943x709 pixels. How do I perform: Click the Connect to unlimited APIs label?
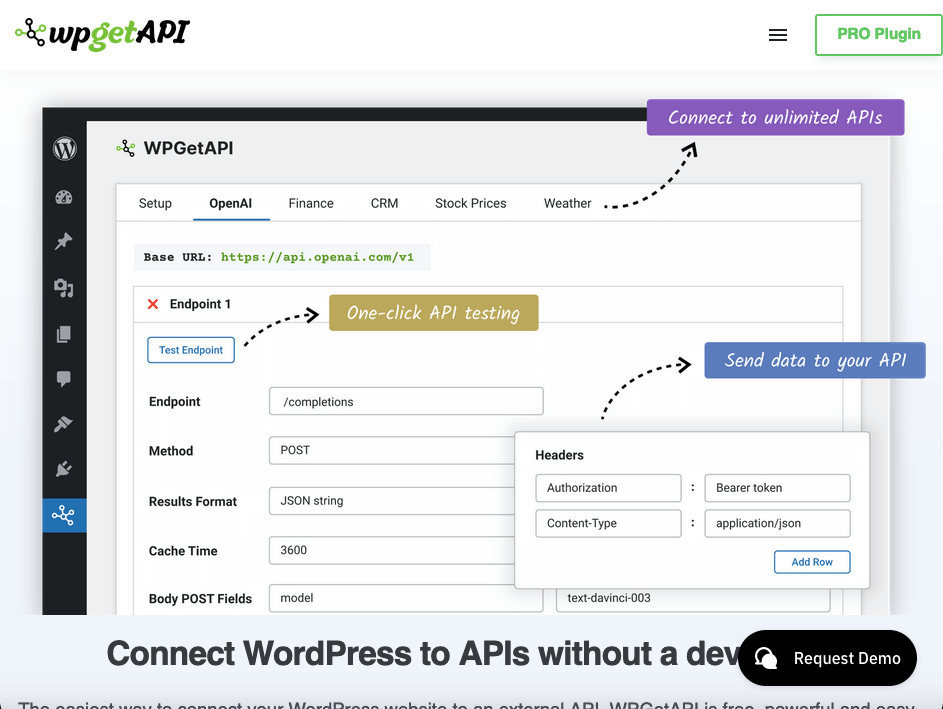coord(775,117)
